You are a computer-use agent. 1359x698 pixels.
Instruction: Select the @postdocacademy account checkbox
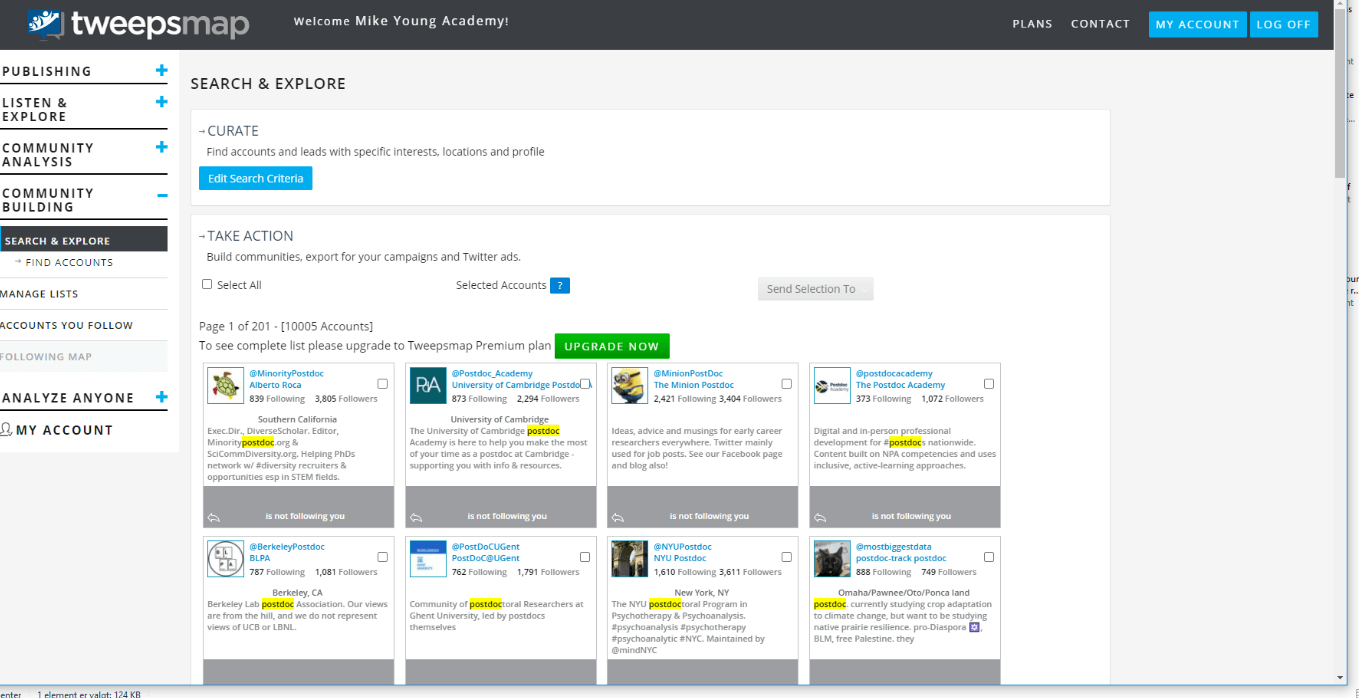coord(989,384)
